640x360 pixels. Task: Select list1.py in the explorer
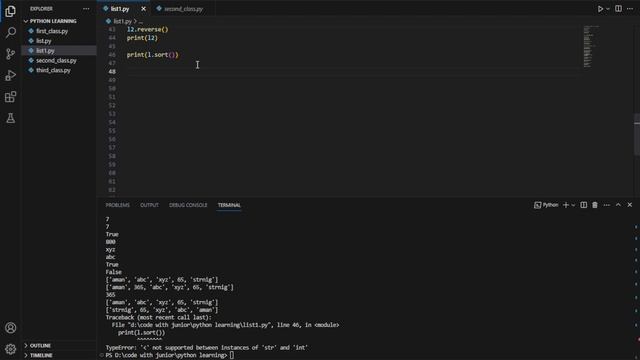[45, 51]
